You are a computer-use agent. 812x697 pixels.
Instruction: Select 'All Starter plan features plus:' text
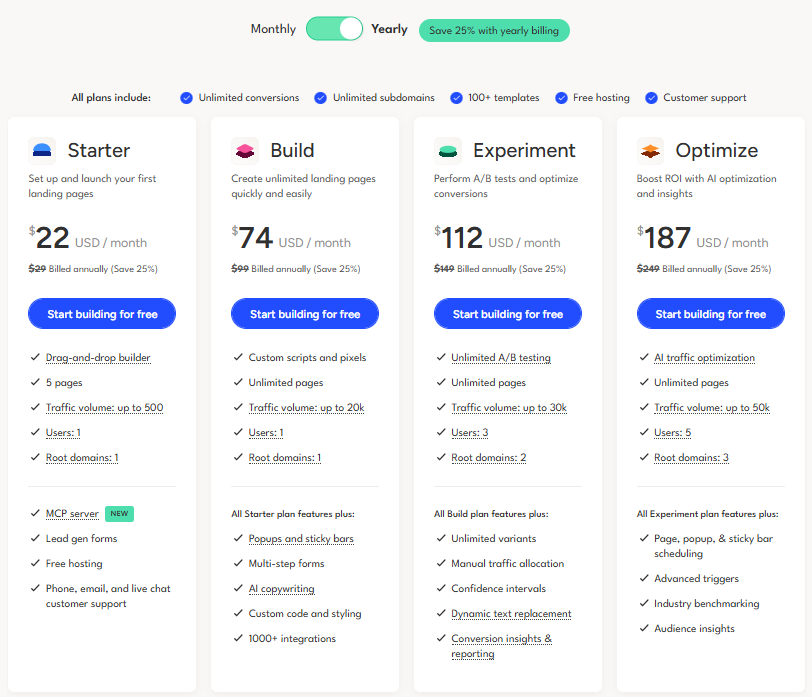tap(293, 514)
